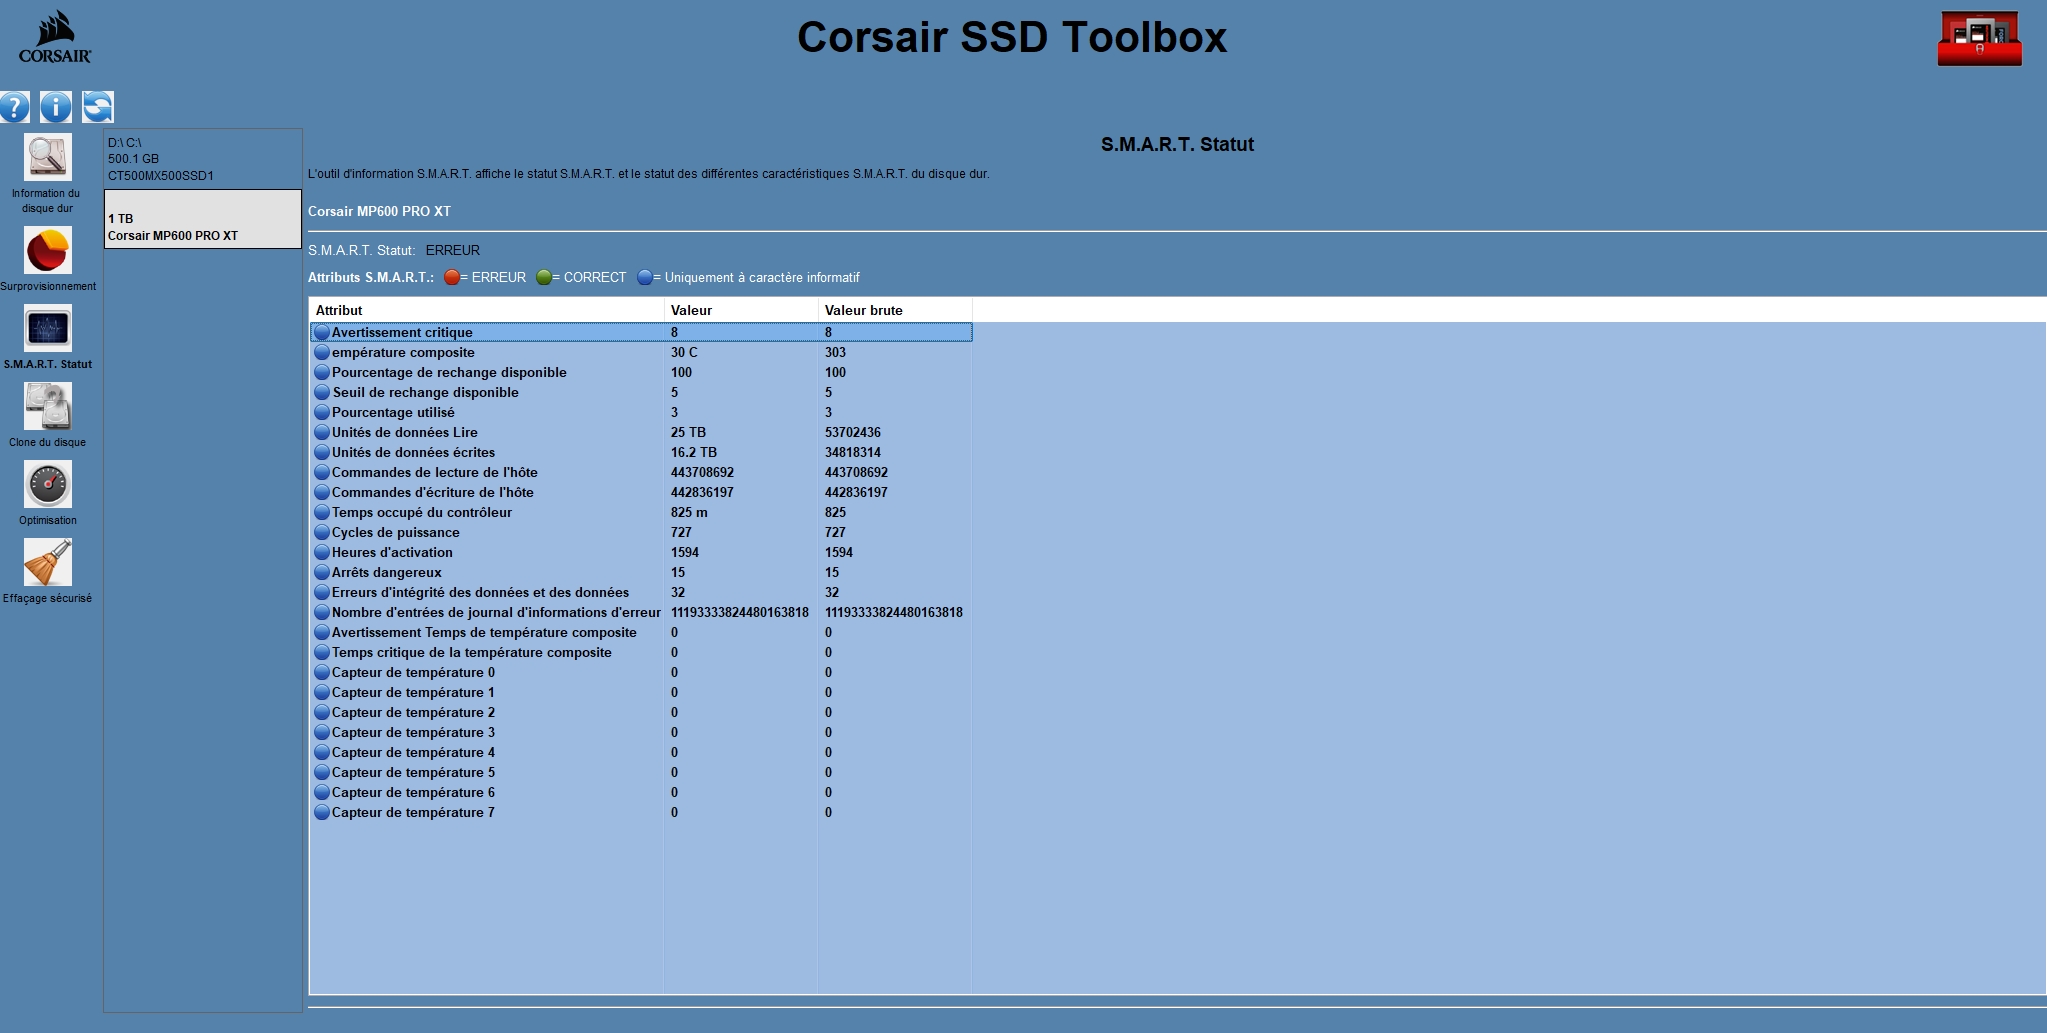Select the Corsair MP600 PRO XT drive
The height and width of the screenshot is (1033, 2047).
click(202, 227)
